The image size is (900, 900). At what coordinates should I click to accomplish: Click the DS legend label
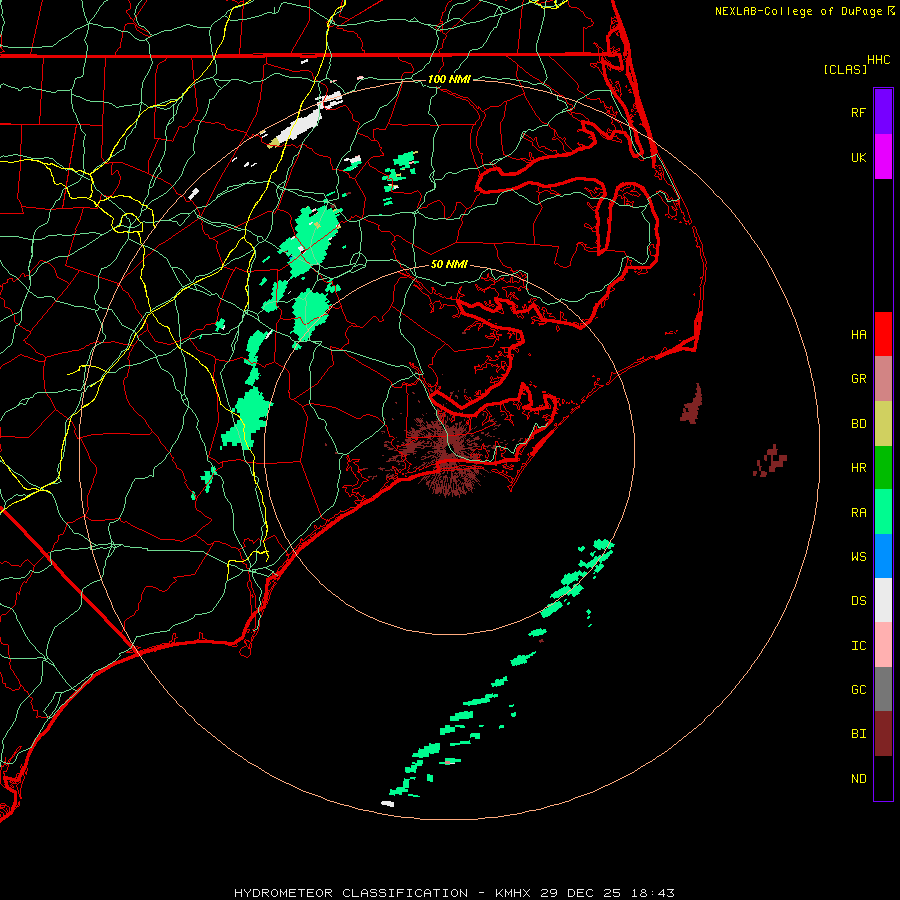pyautogui.click(x=858, y=601)
